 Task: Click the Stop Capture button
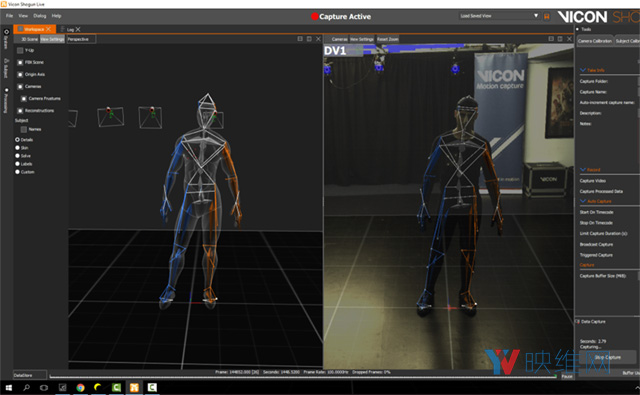(607, 357)
